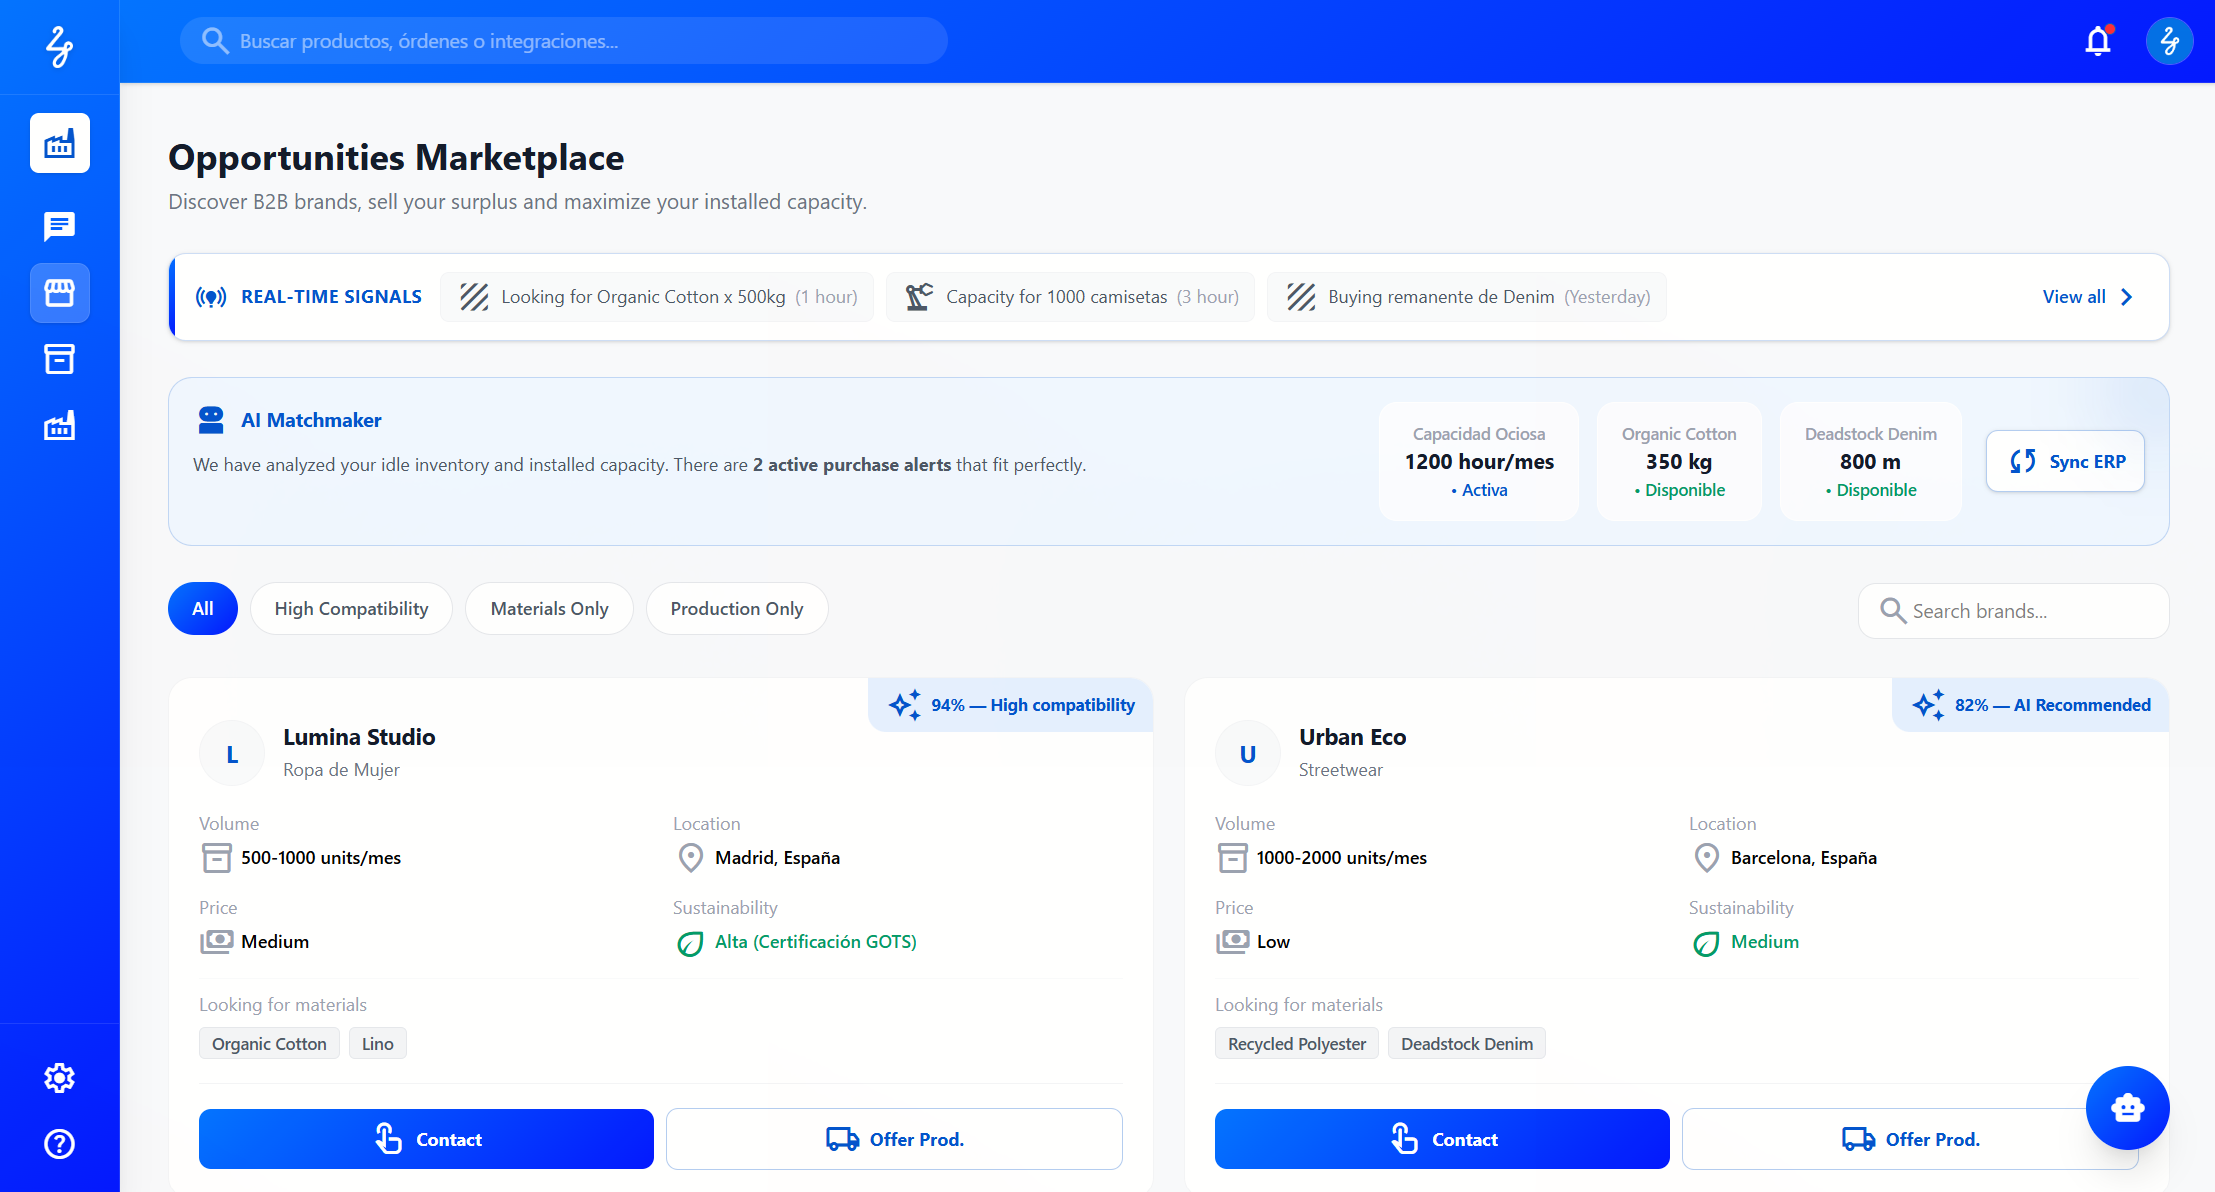
Task: Open the marketplace storefront sidebar icon
Action: click(60, 293)
